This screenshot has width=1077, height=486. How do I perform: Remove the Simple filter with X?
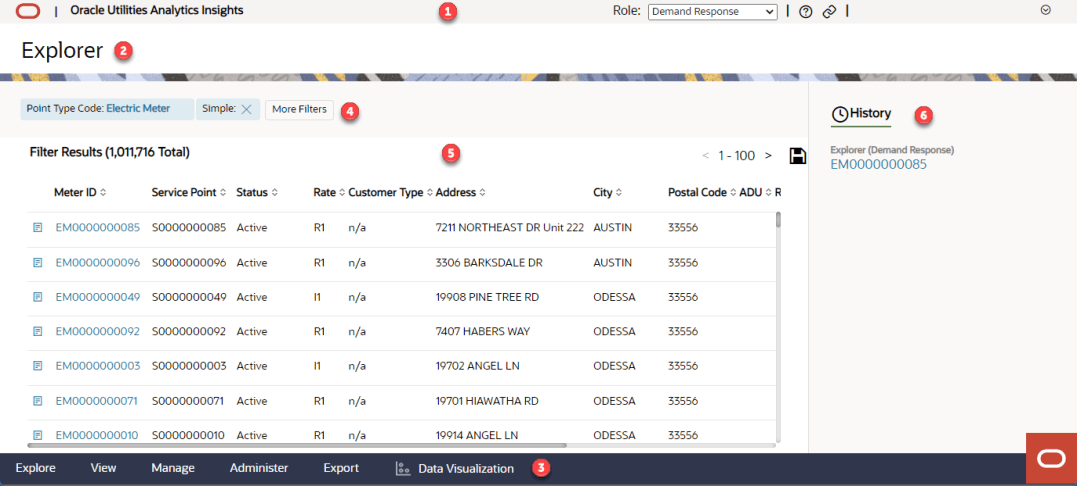tap(247, 109)
